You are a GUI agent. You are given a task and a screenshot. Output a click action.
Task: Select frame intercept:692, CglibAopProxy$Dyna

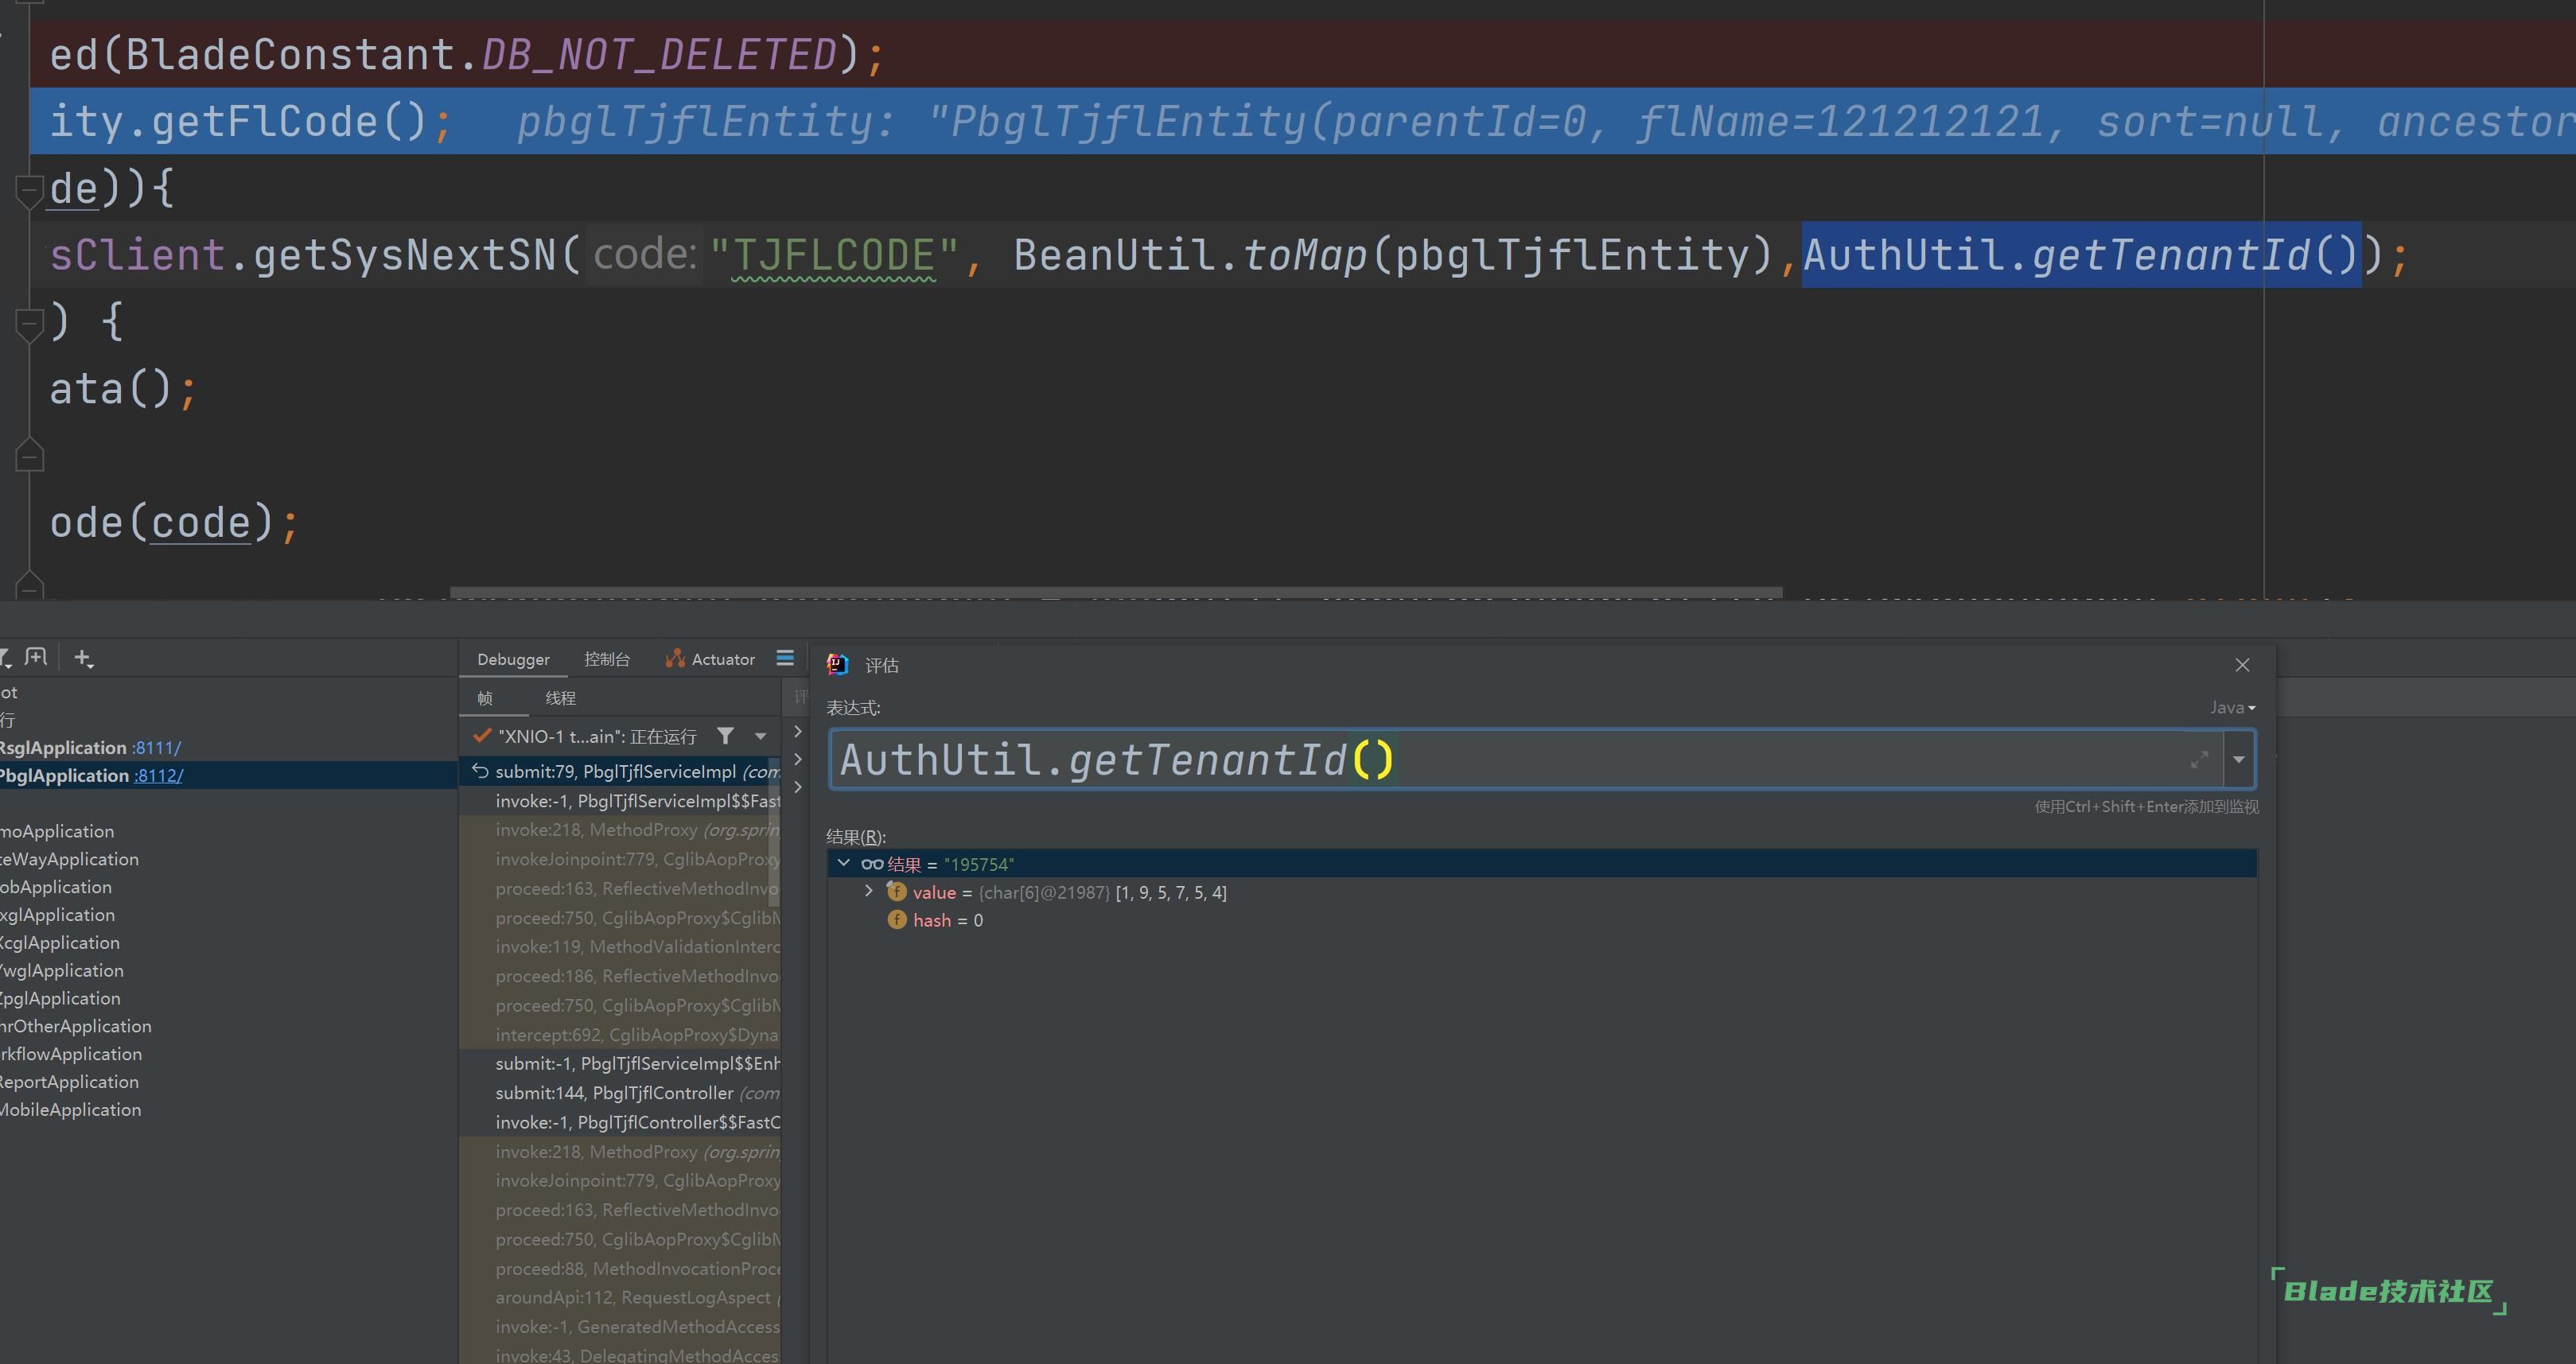click(620, 1035)
